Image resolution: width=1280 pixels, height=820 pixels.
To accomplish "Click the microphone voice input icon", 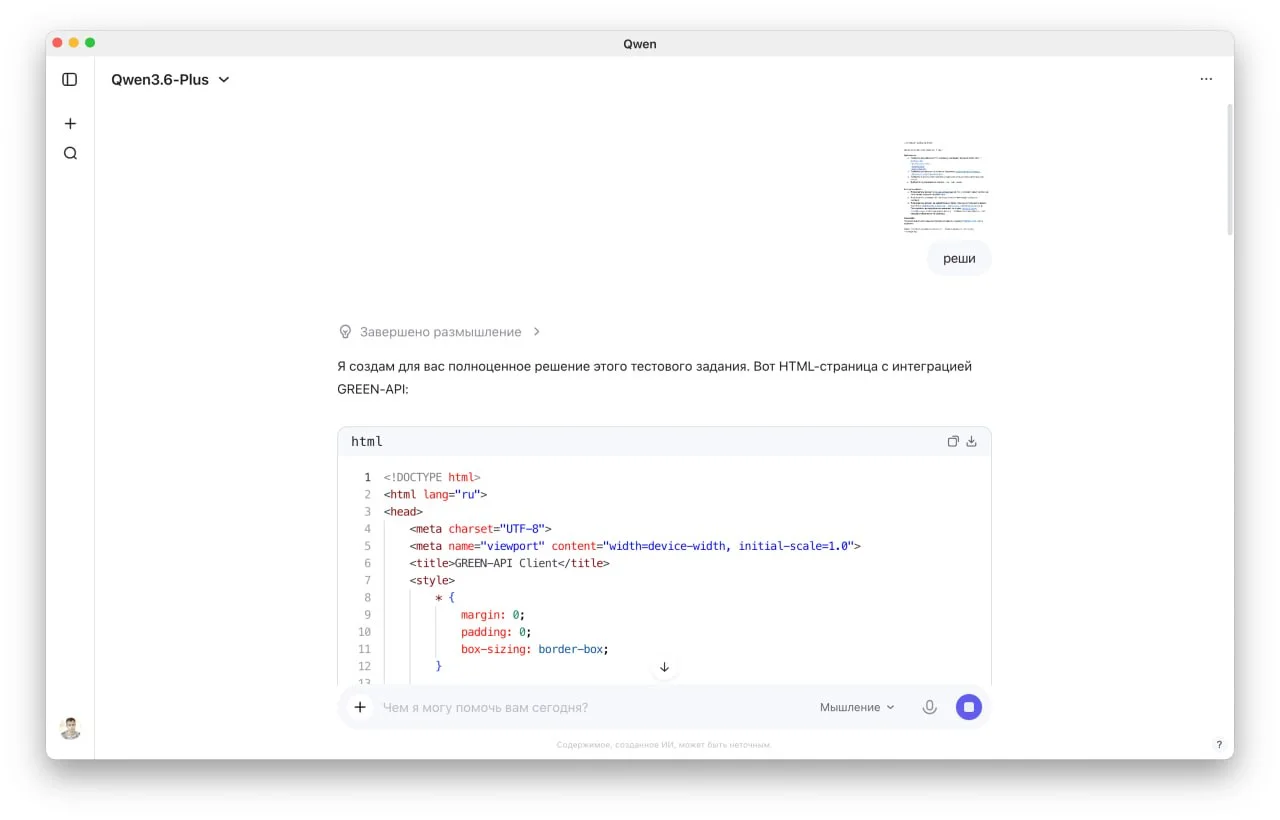I will (x=929, y=707).
